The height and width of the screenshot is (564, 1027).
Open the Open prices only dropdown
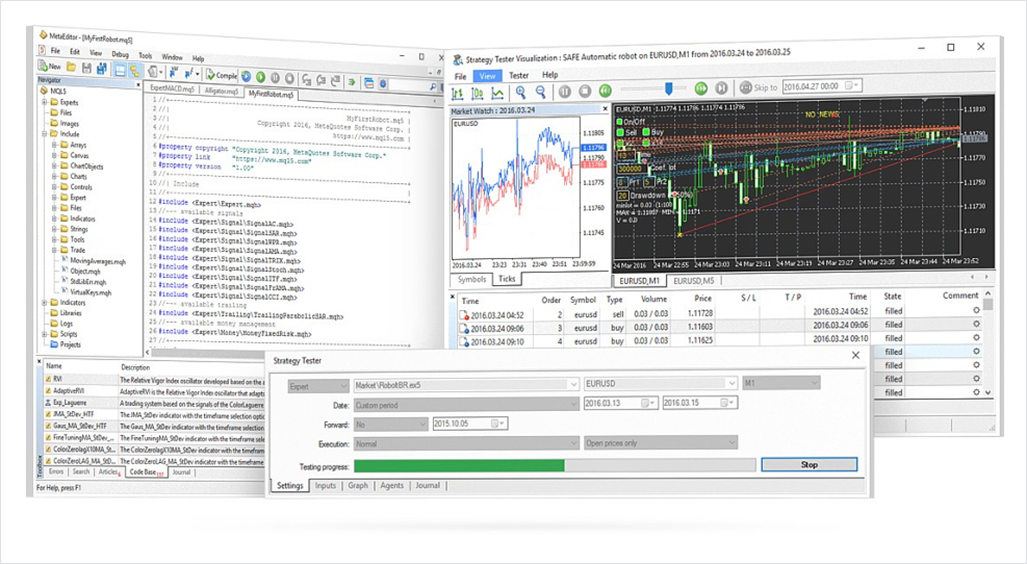(660, 443)
